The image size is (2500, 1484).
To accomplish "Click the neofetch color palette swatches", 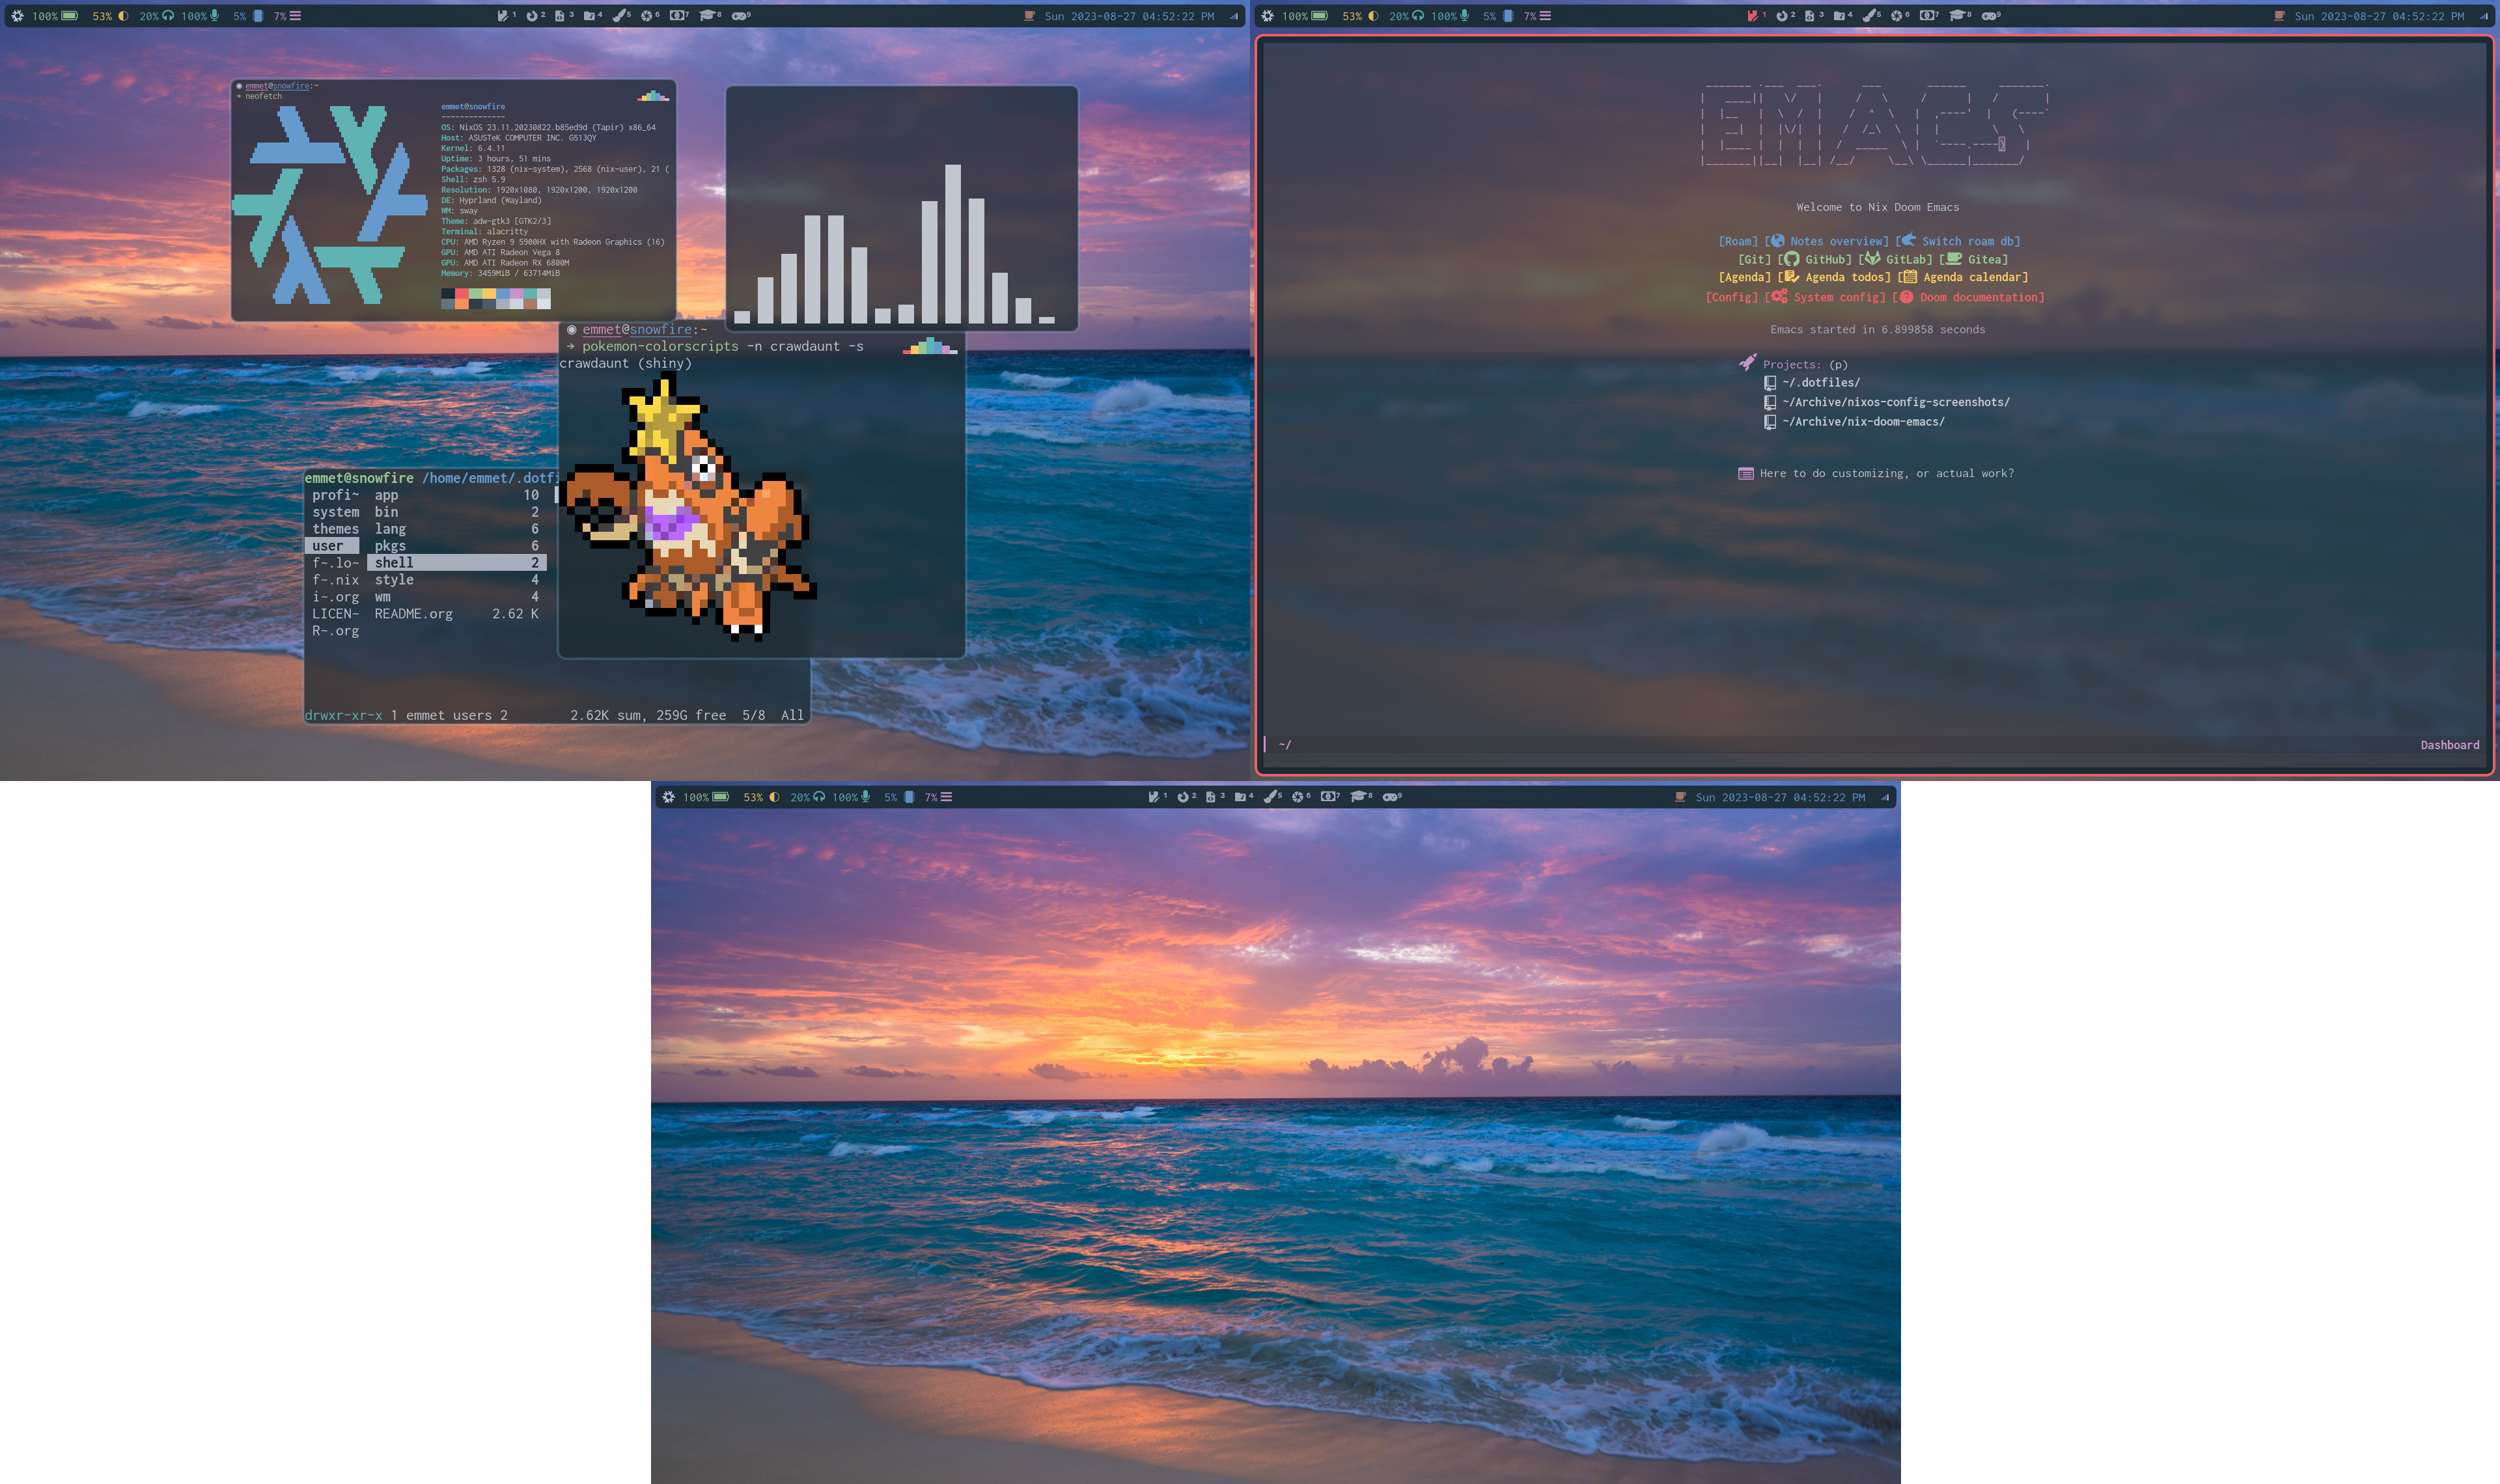I will point(496,298).
